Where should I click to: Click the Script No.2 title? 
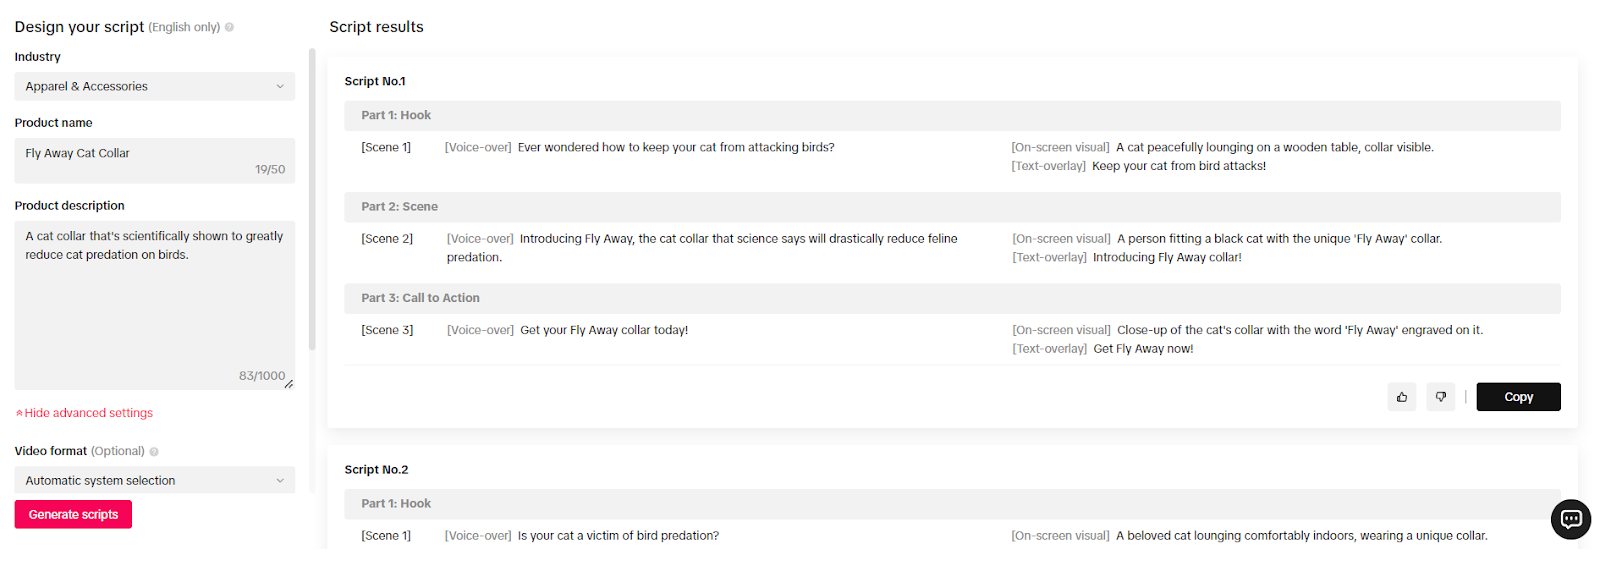376,470
